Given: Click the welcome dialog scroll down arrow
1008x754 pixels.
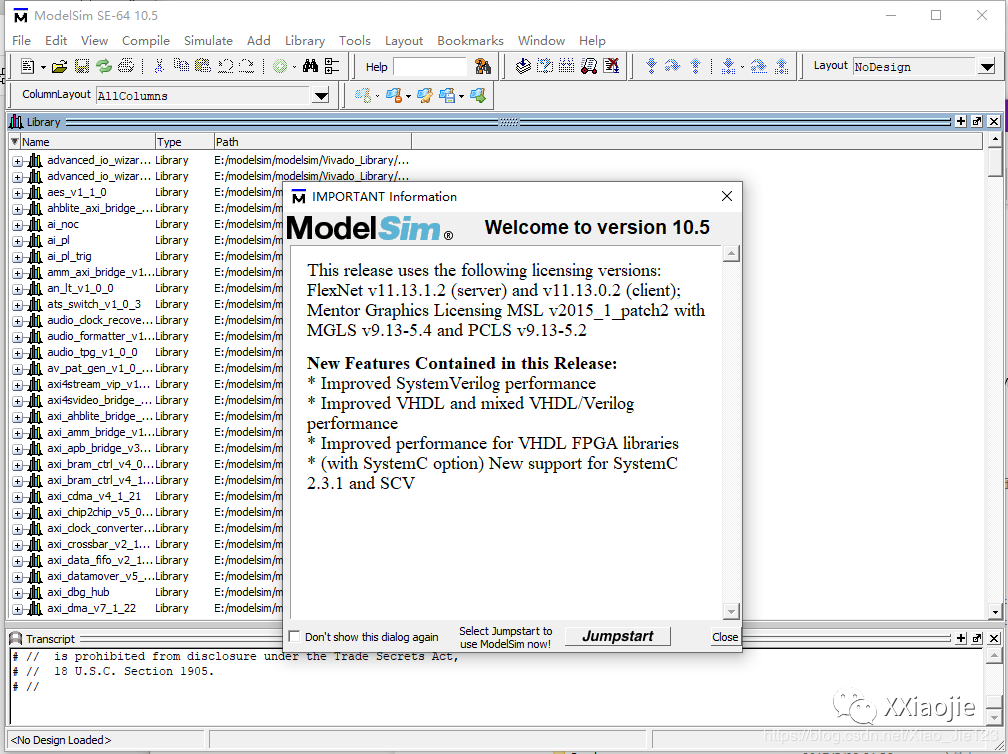Looking at the screenshot, I should 731,611.
